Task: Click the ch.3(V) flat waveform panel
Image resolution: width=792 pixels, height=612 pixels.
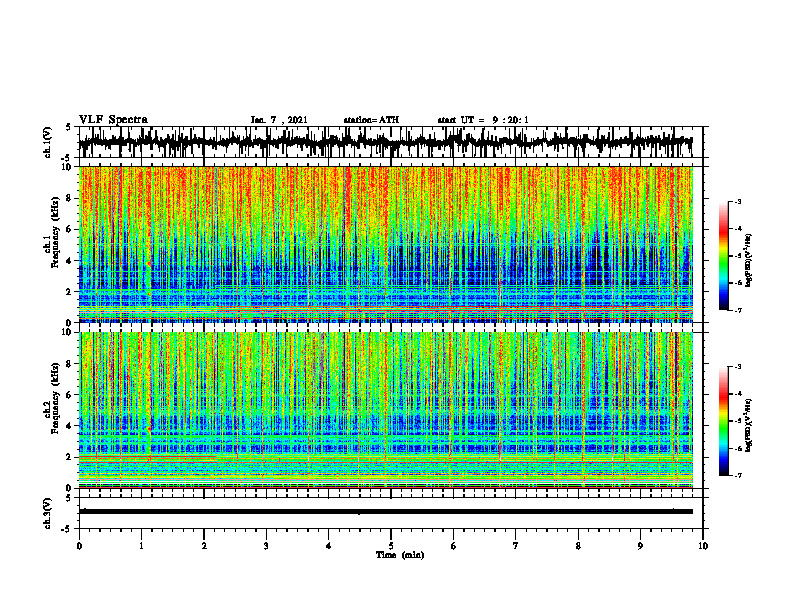Action: click(x=390, y=513)
